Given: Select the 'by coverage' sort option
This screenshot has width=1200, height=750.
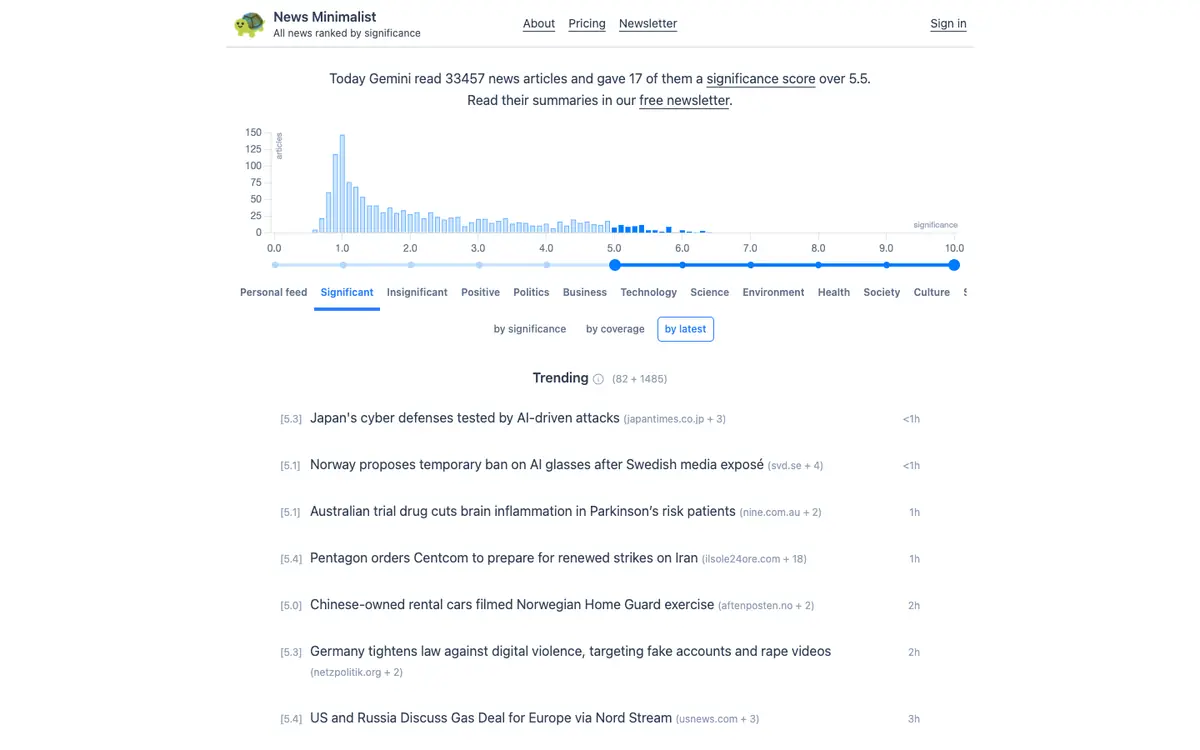Looking at the screenshot, I should click(615, 329).
